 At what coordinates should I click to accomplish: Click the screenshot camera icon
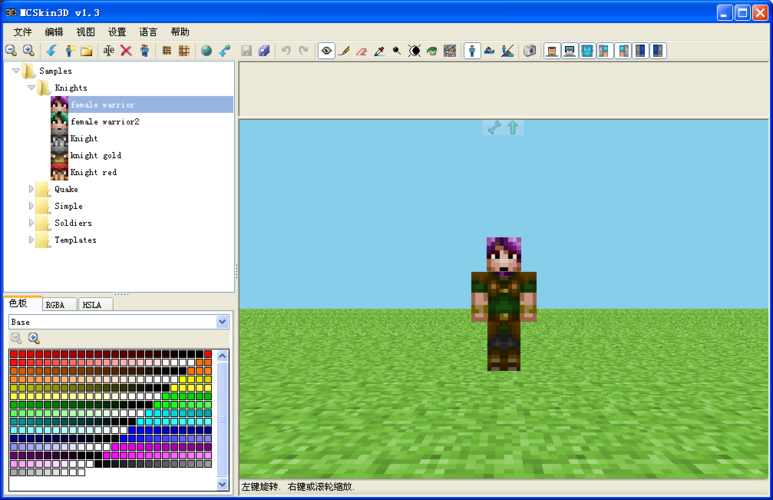(529, 50)
